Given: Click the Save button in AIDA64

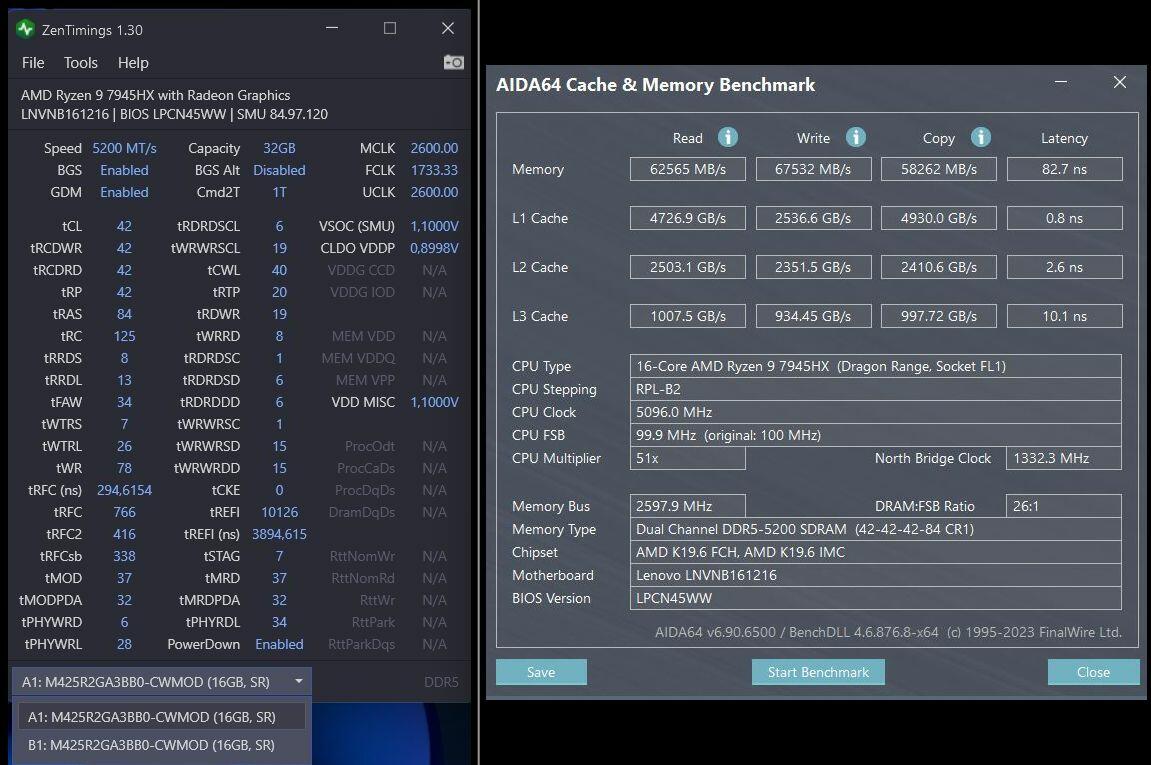Looking at the screenshot, I should coord(541,672).
